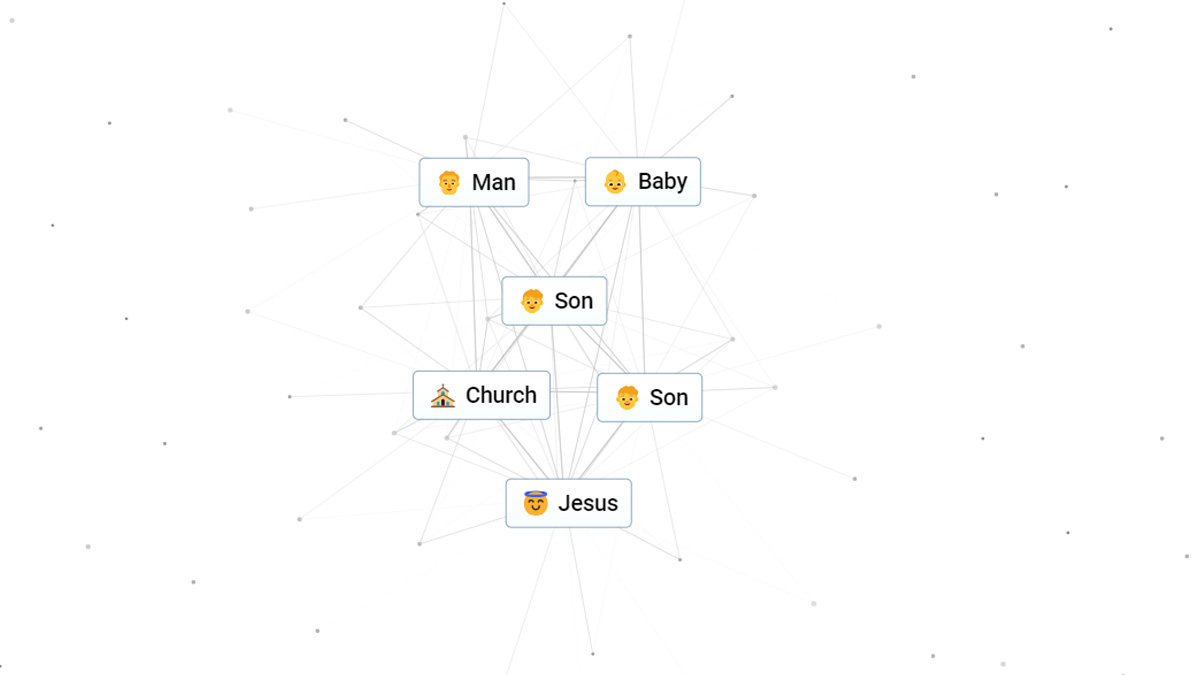Pick the Church element card
This screenshot has height=675, width=1200.
[x=481, y=396]
